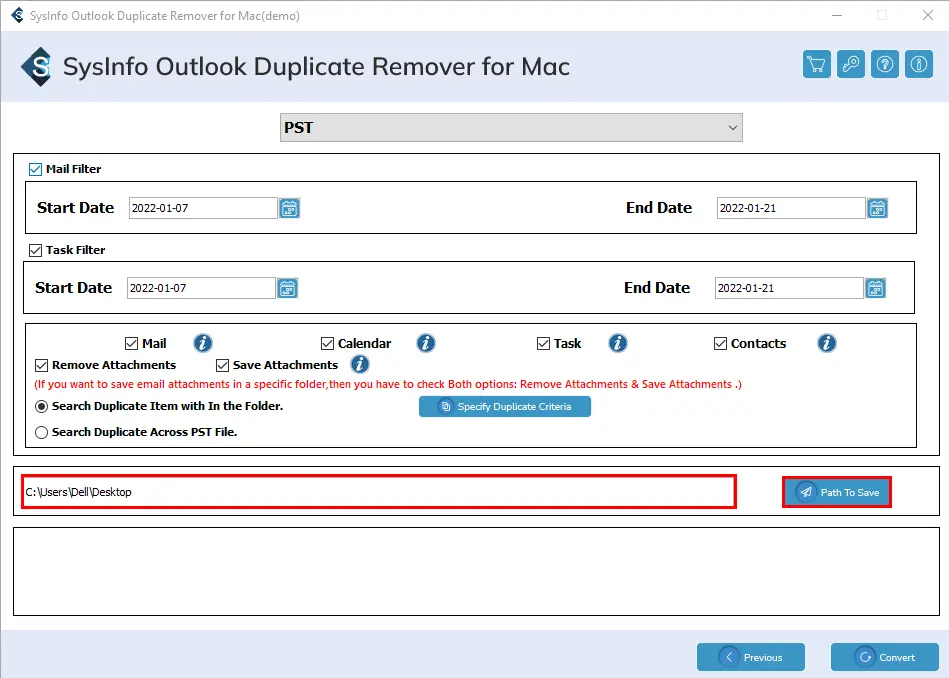This screenshot has height=678, width=949.
Task: Click the Path To Save button
Action: pyautogui.click(x=837, y=492)
